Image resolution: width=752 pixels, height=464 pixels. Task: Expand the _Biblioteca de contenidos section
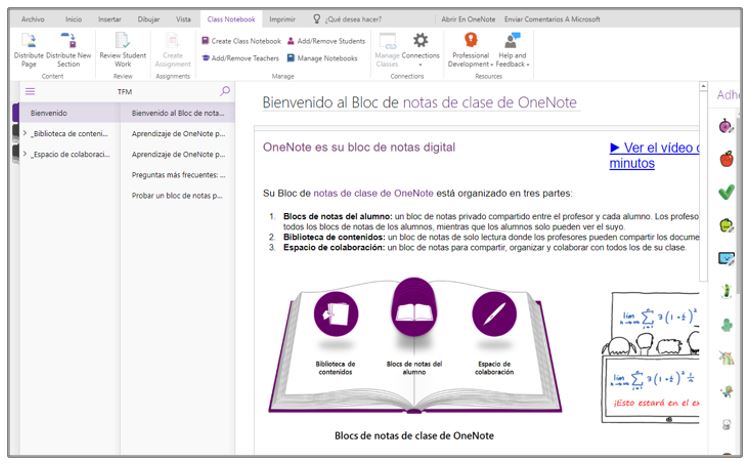(x=25, y=133)
